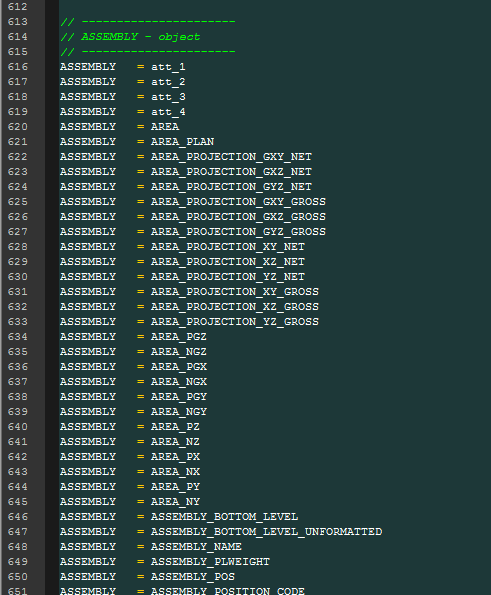
Task: Click ASSEMBLY_BOTTOM_LEVEL on line 646
Action: click(224, 517)
